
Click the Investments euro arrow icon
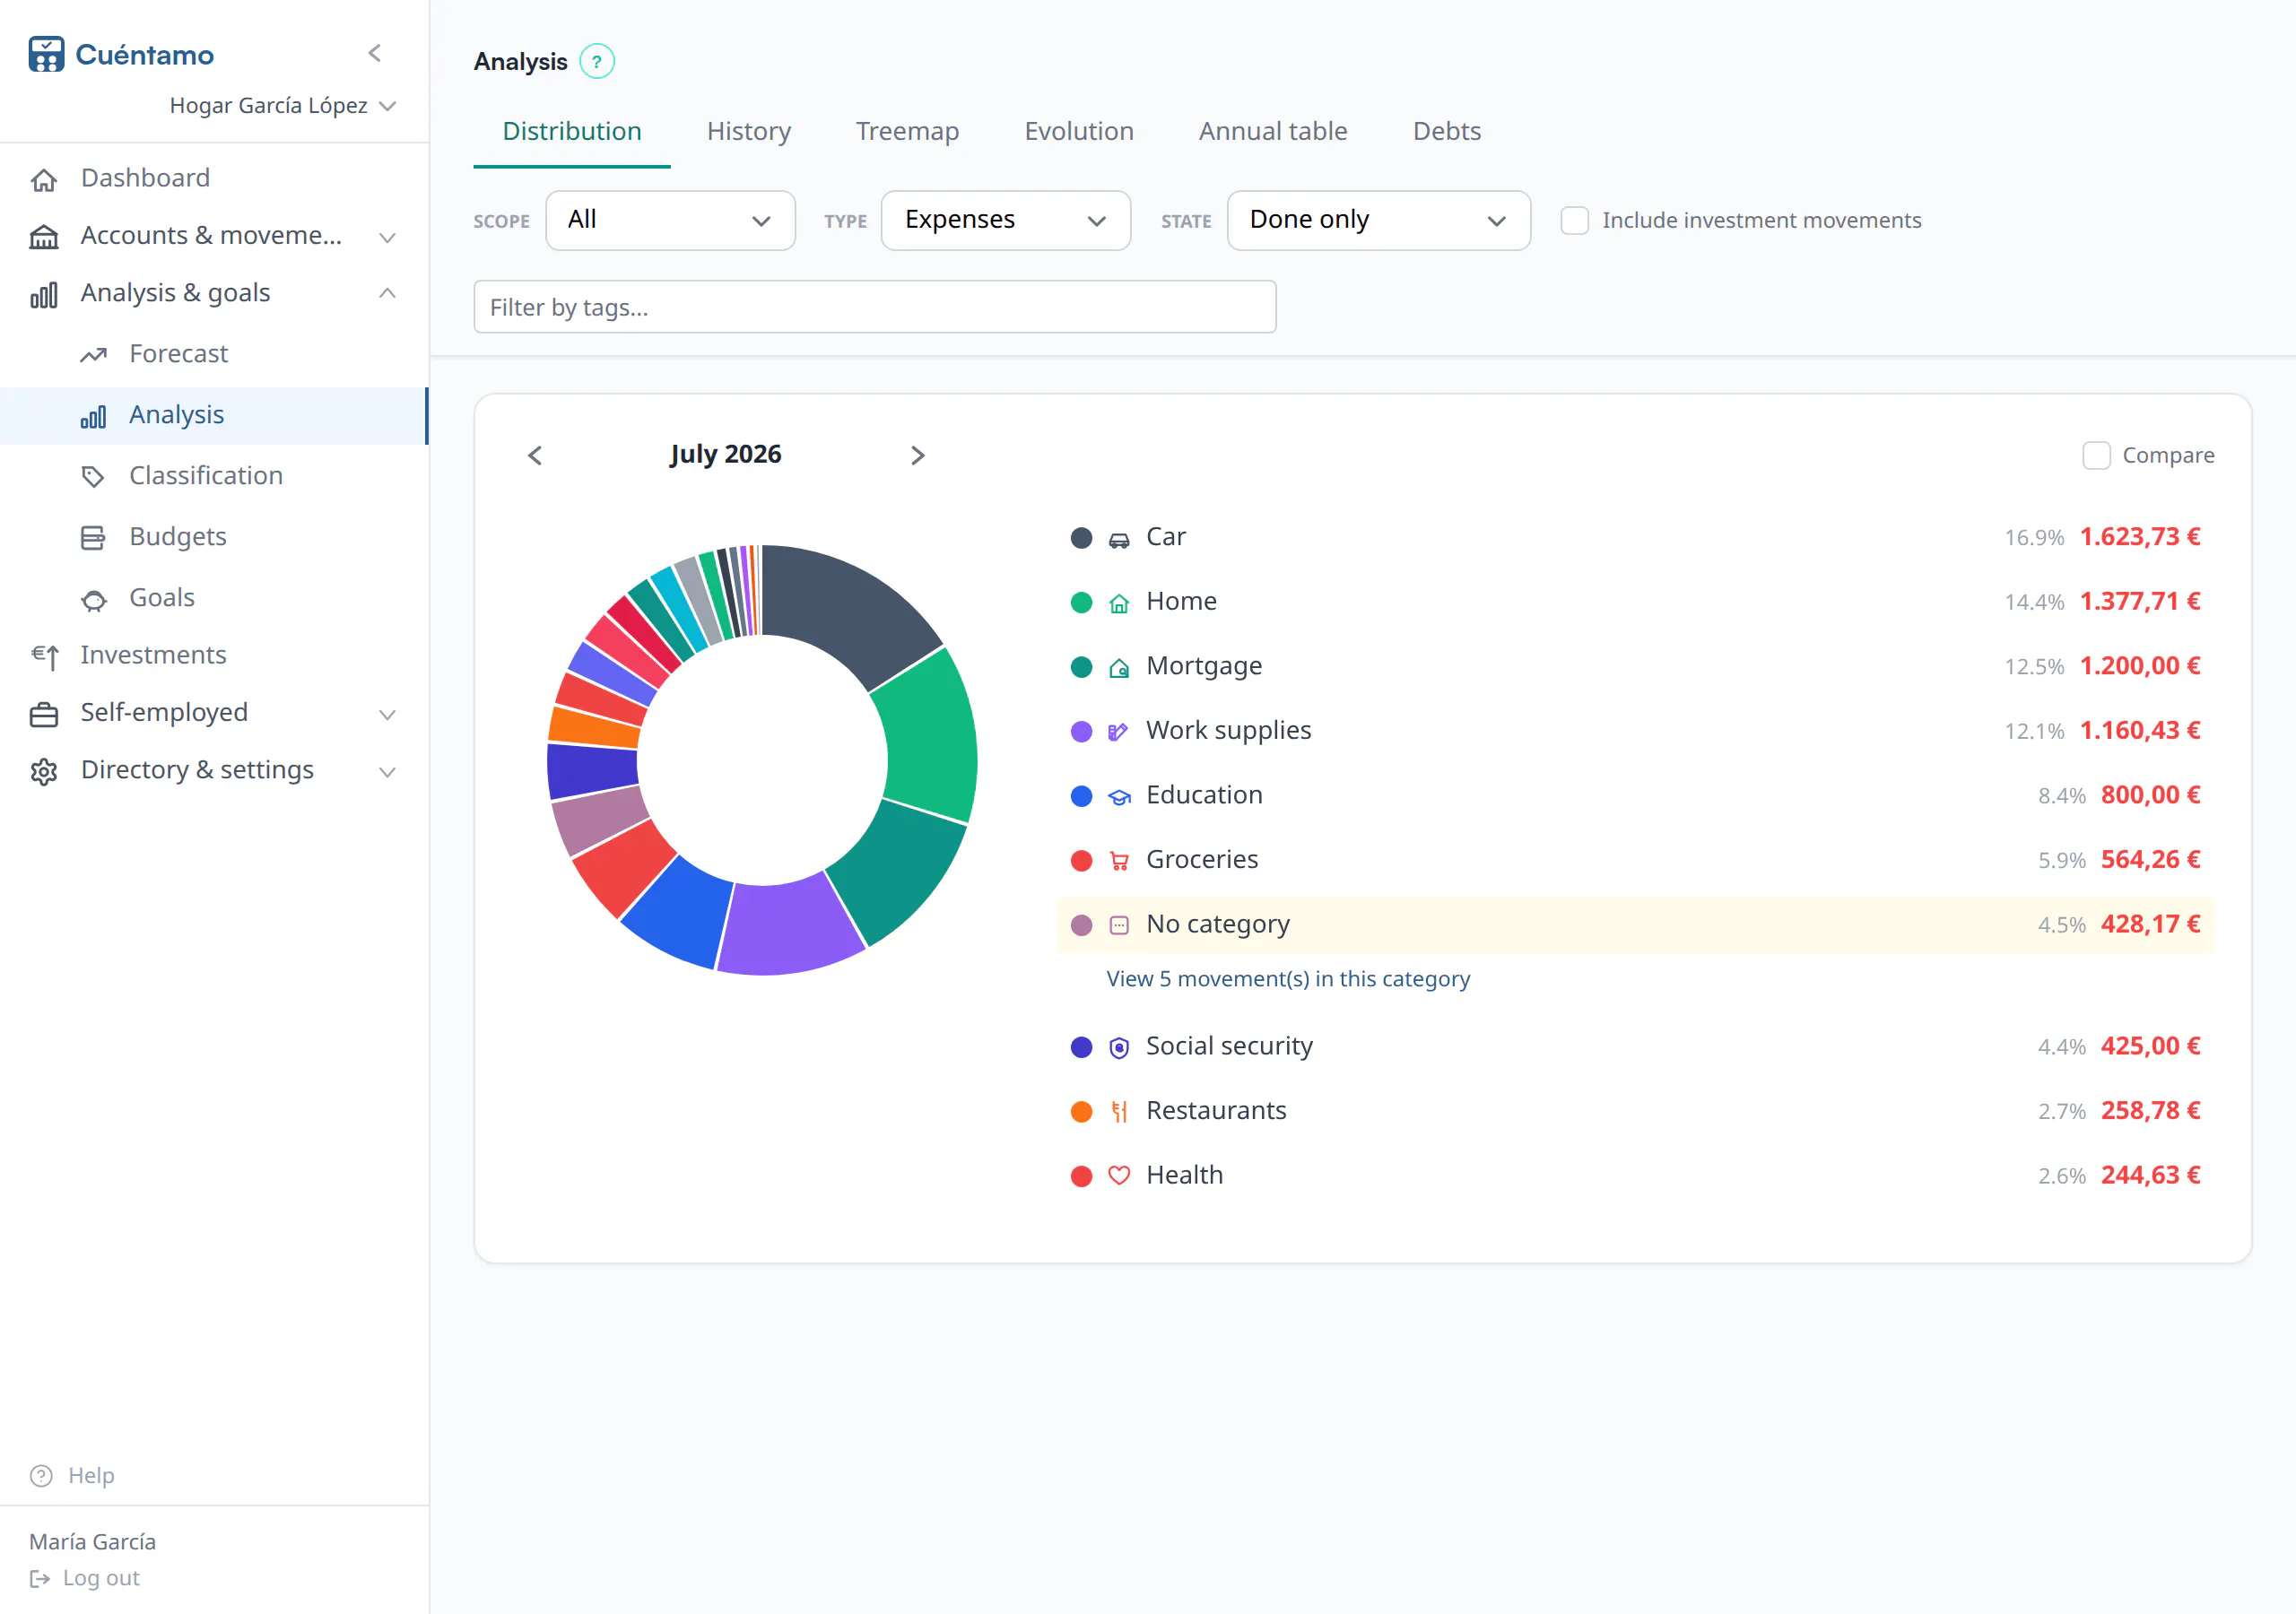coord(44,656)
